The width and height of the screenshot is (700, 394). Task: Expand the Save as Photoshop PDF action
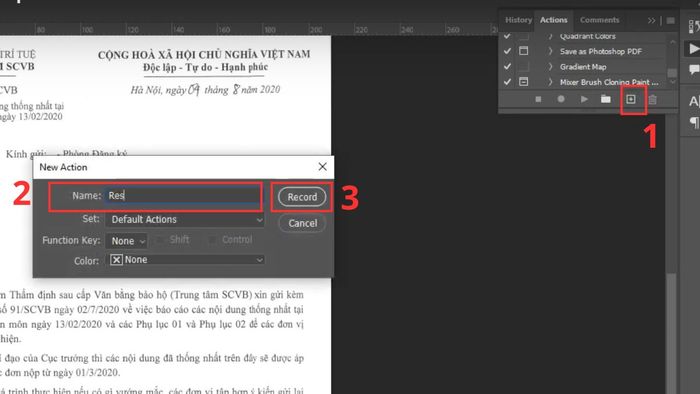click(x=550, y=51)
